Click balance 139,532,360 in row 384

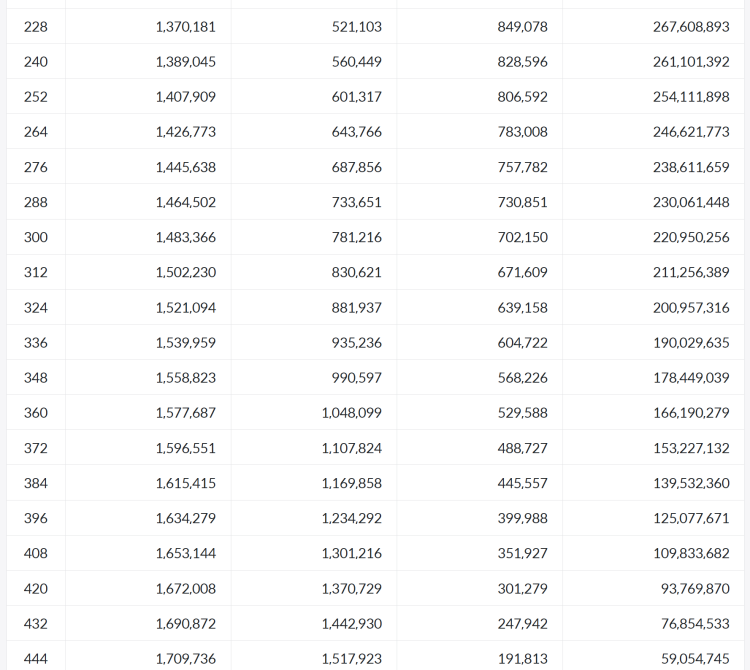coord(691,483)
